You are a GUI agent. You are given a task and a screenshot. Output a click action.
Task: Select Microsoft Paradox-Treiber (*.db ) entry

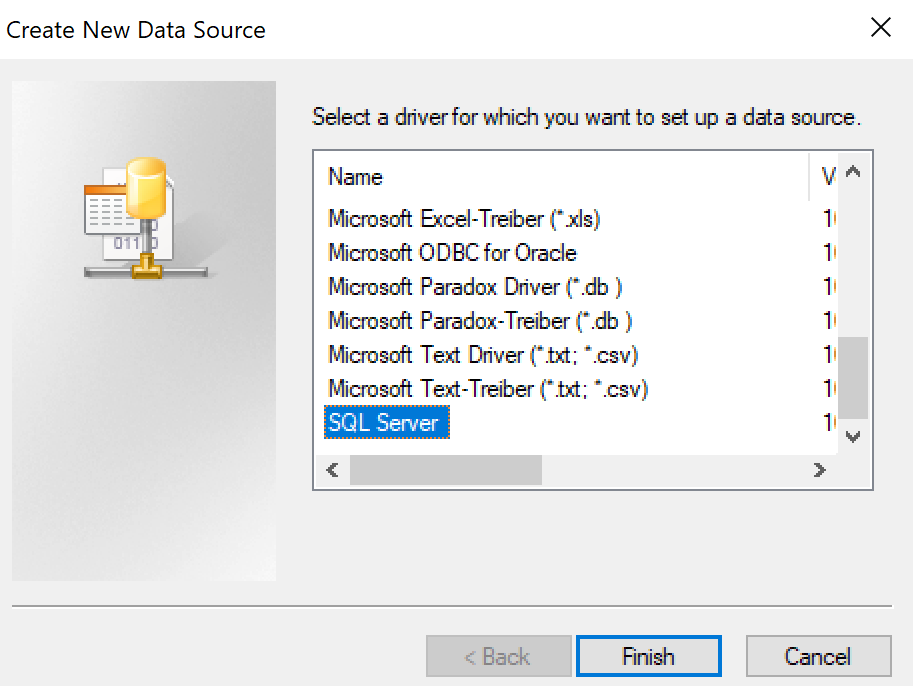pos(480,321)
